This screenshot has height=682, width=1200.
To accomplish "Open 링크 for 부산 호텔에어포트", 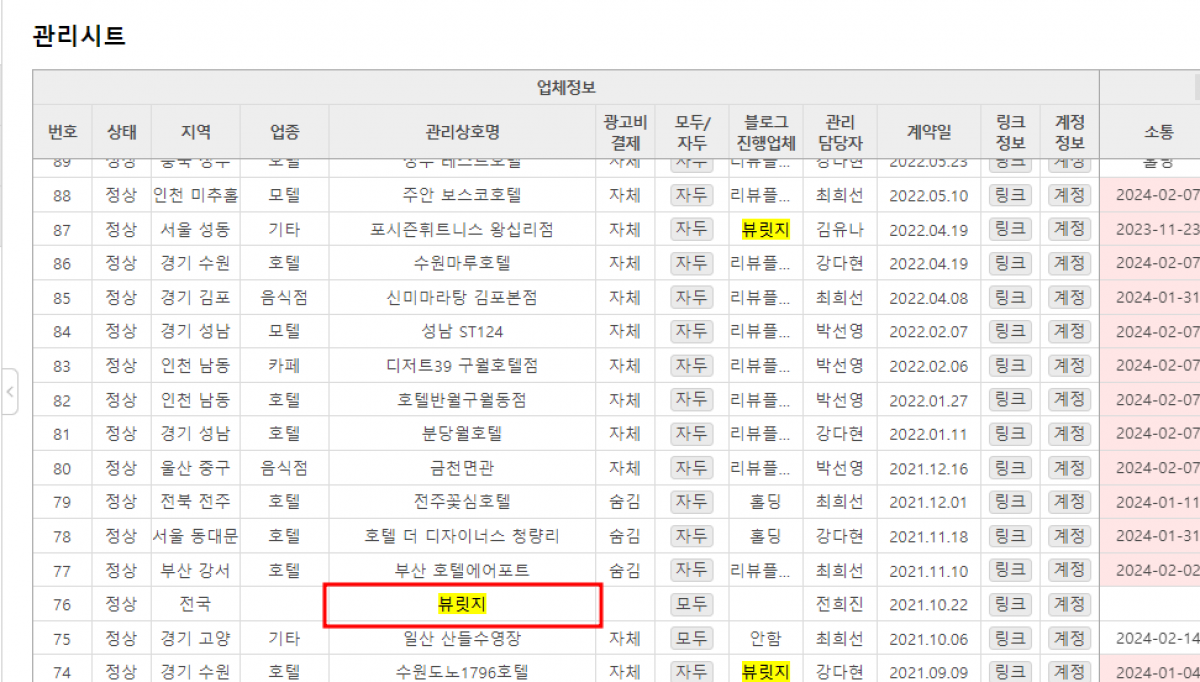I will tap(1010, 570).
